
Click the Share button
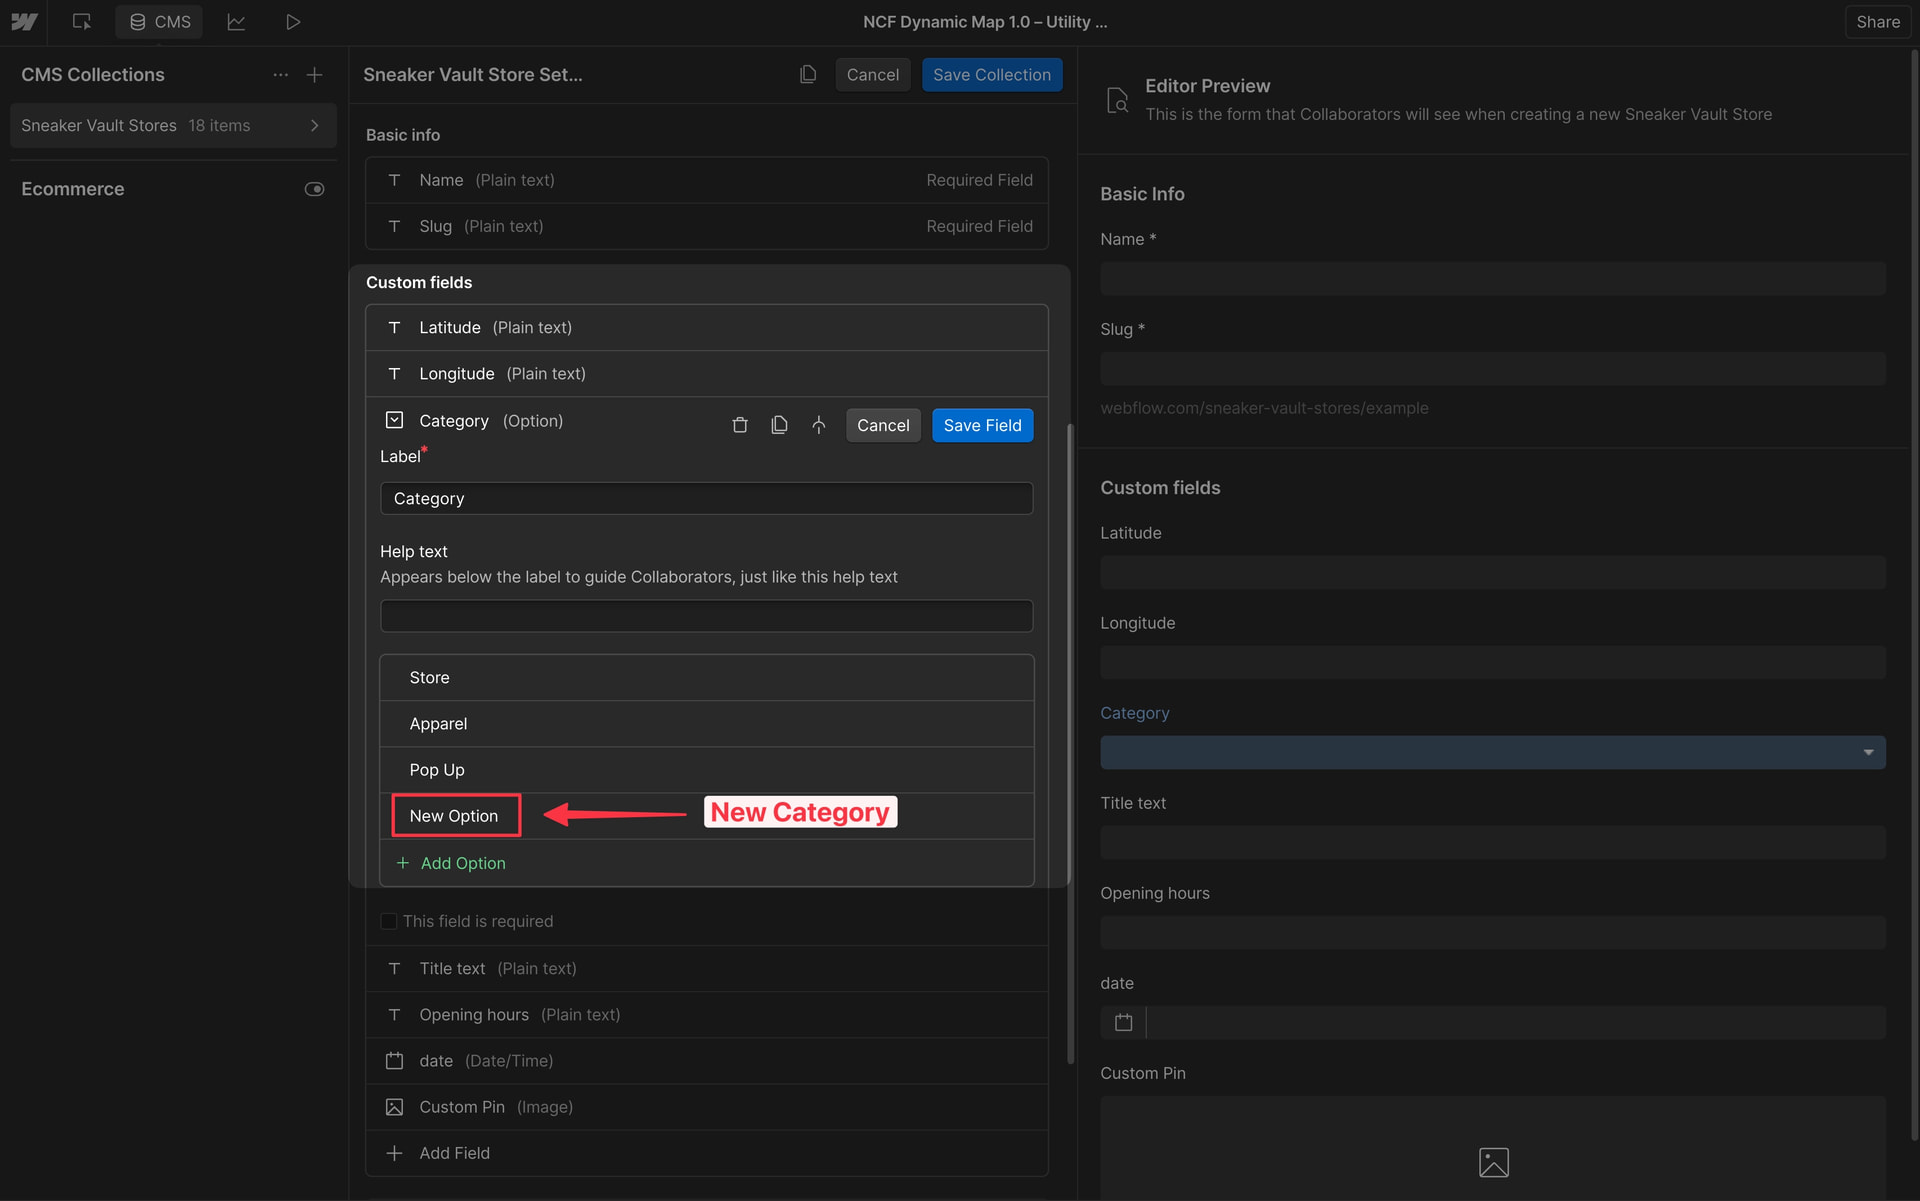1877,22
